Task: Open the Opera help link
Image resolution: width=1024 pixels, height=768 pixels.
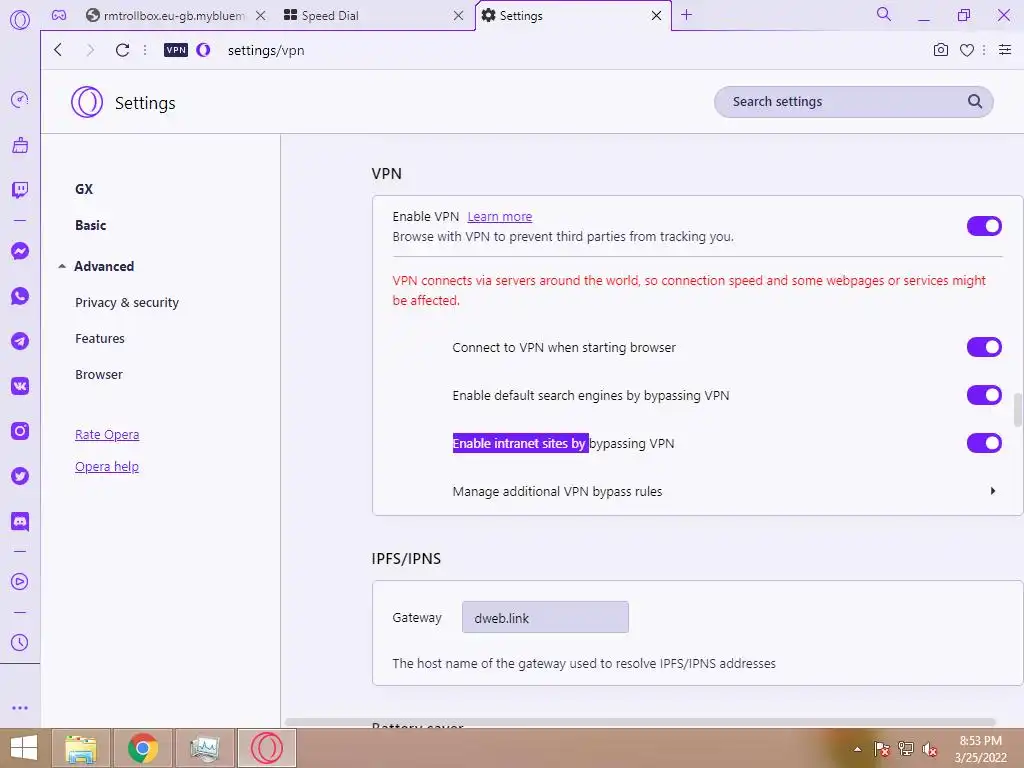Action: click(x=107, y=467)
